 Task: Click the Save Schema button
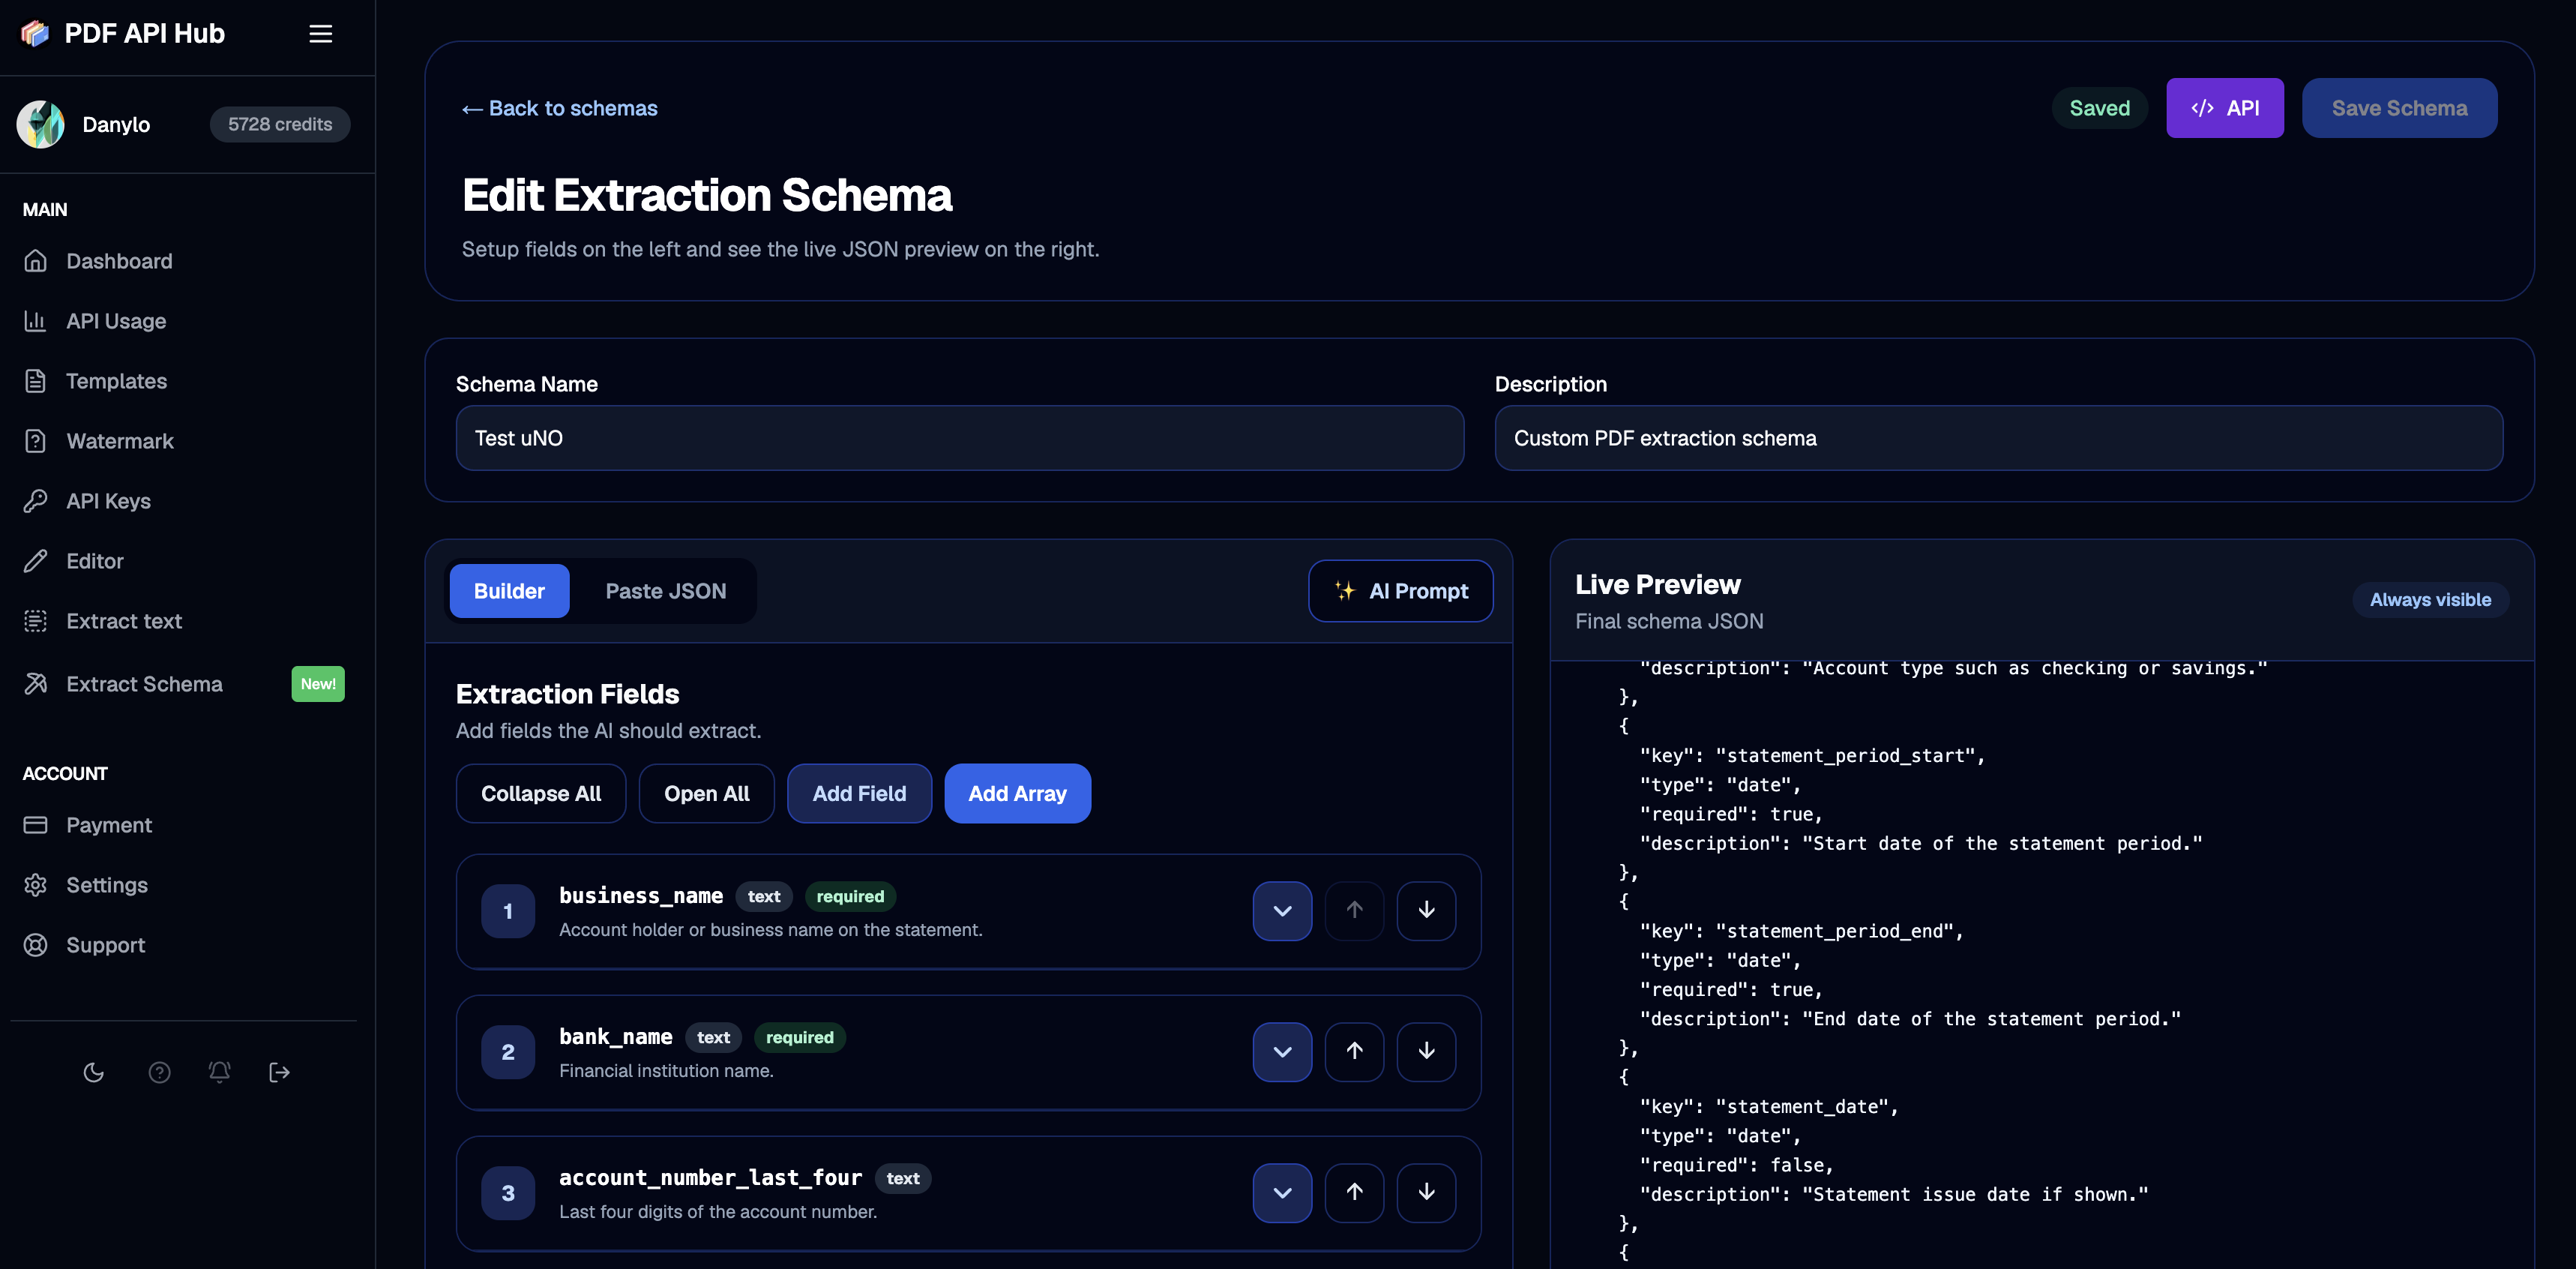coord(2399,108)
